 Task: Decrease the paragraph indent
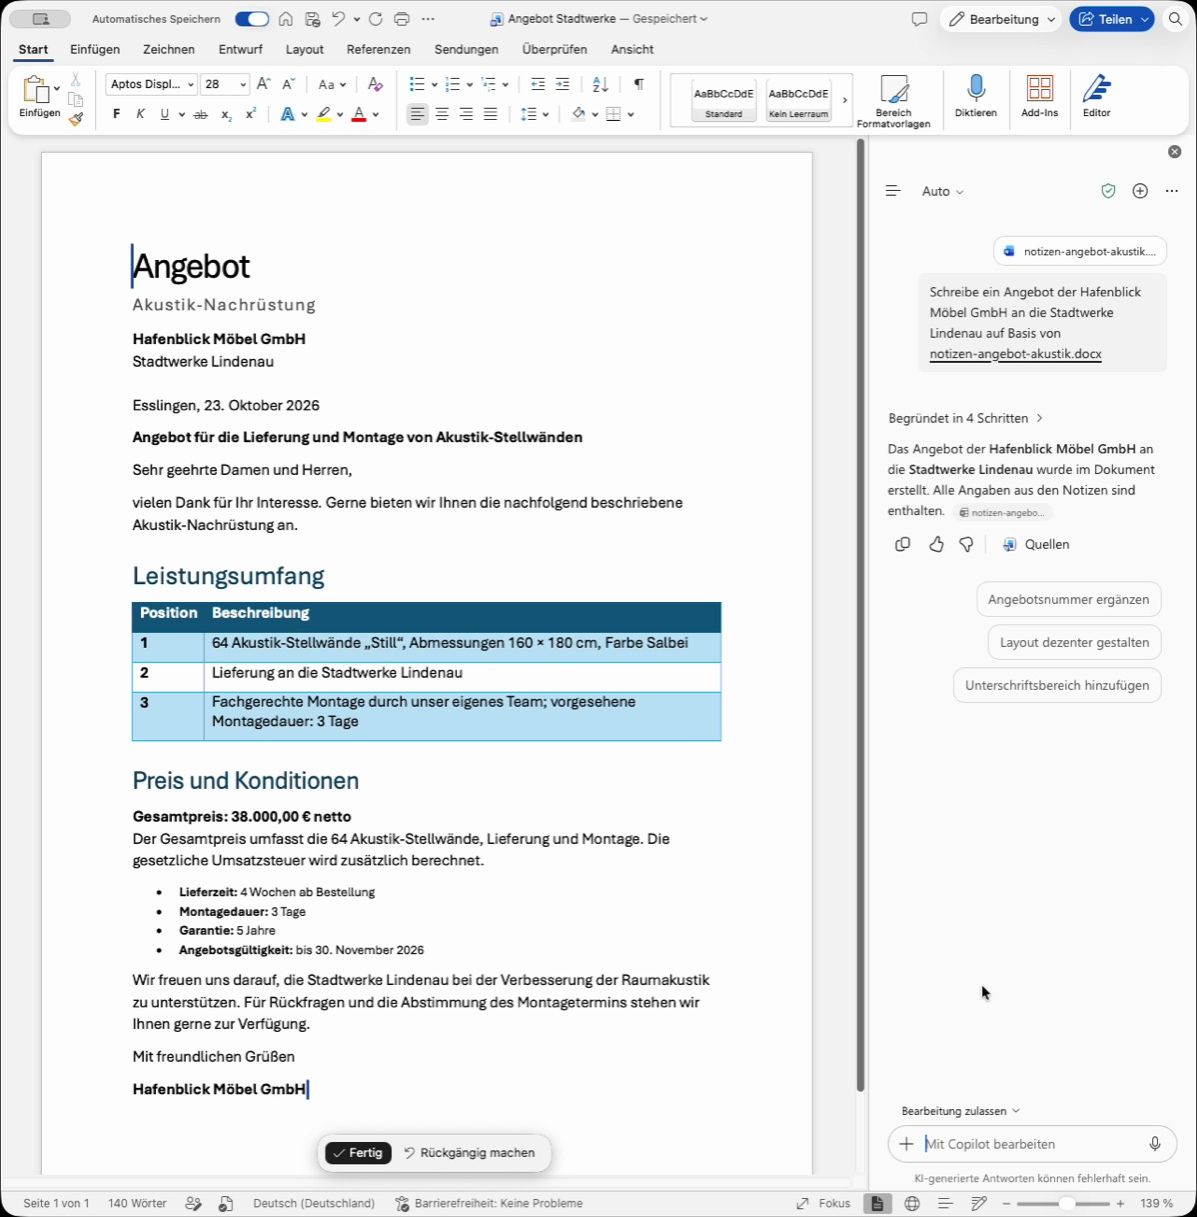(538, 84)
